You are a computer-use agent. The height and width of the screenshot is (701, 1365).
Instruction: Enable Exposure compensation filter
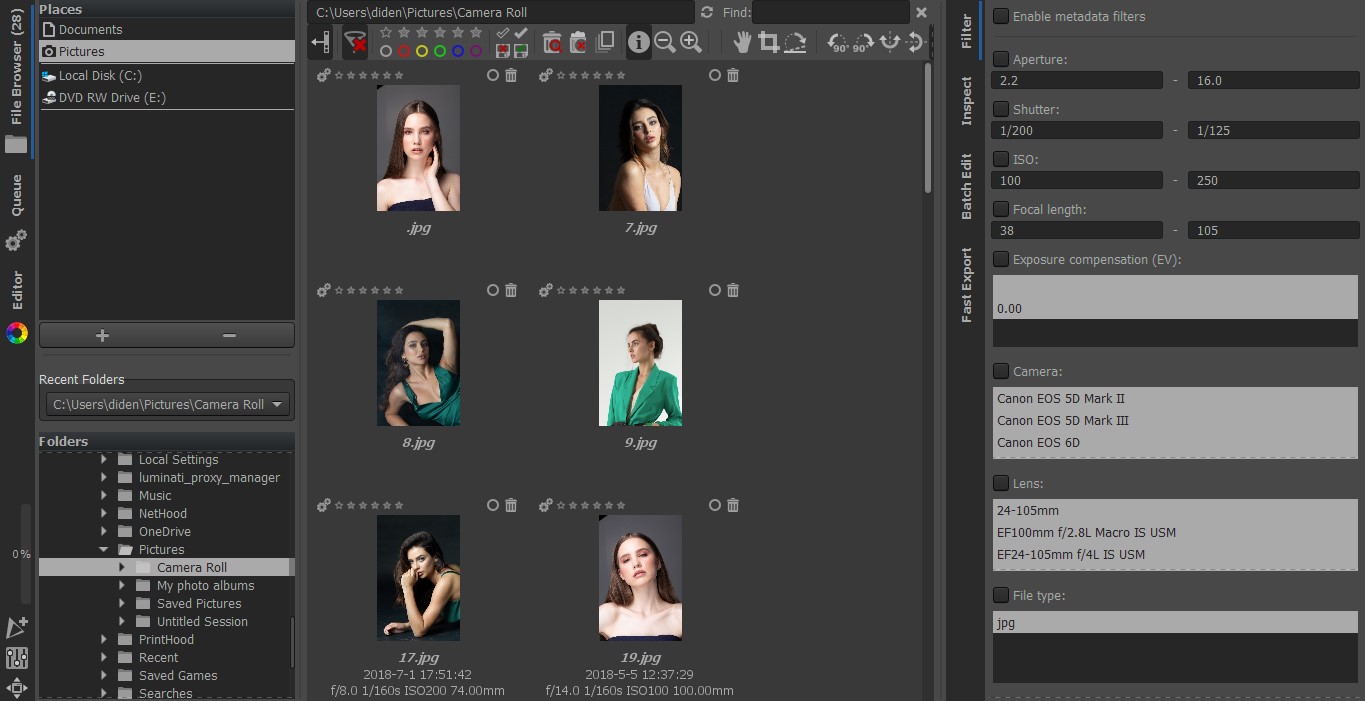[x=1001, y=259]
